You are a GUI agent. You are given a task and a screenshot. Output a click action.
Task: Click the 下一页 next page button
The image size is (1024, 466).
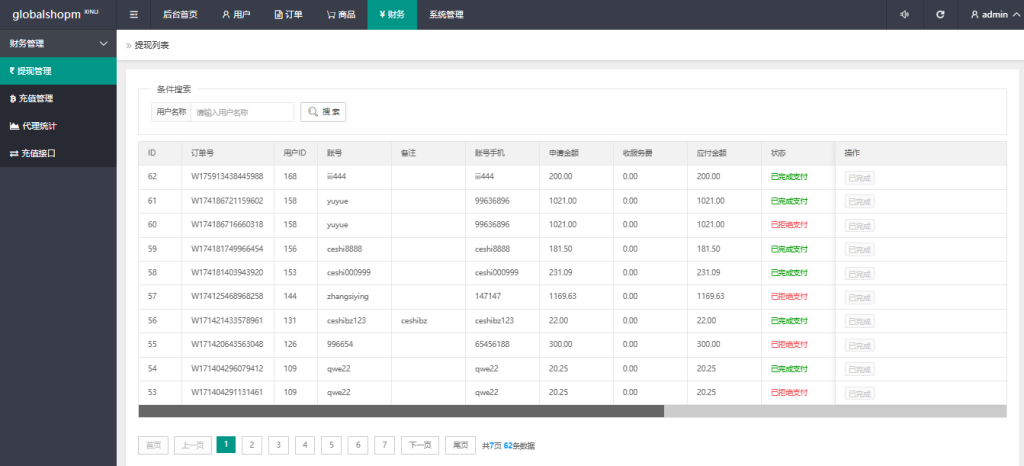(x=420, y=445)
